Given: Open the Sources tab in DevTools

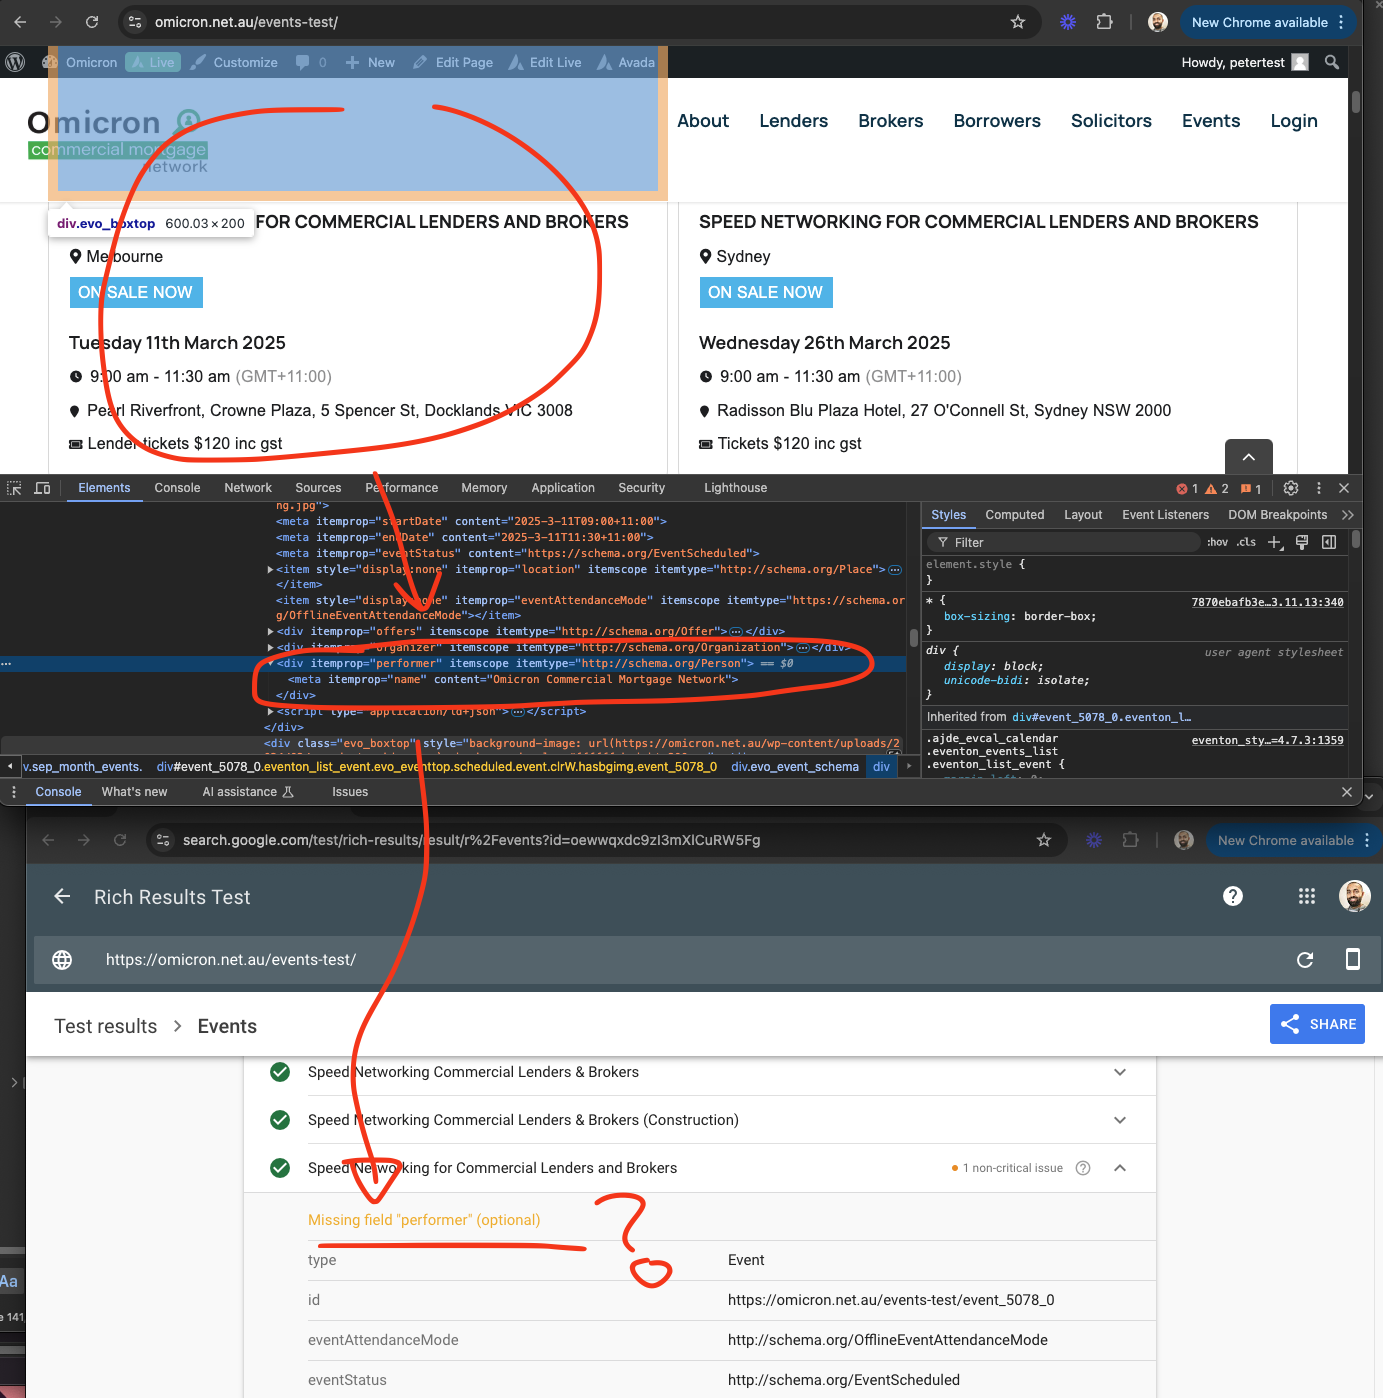Looking at the screenshot, I should click(x=319, y=488).
